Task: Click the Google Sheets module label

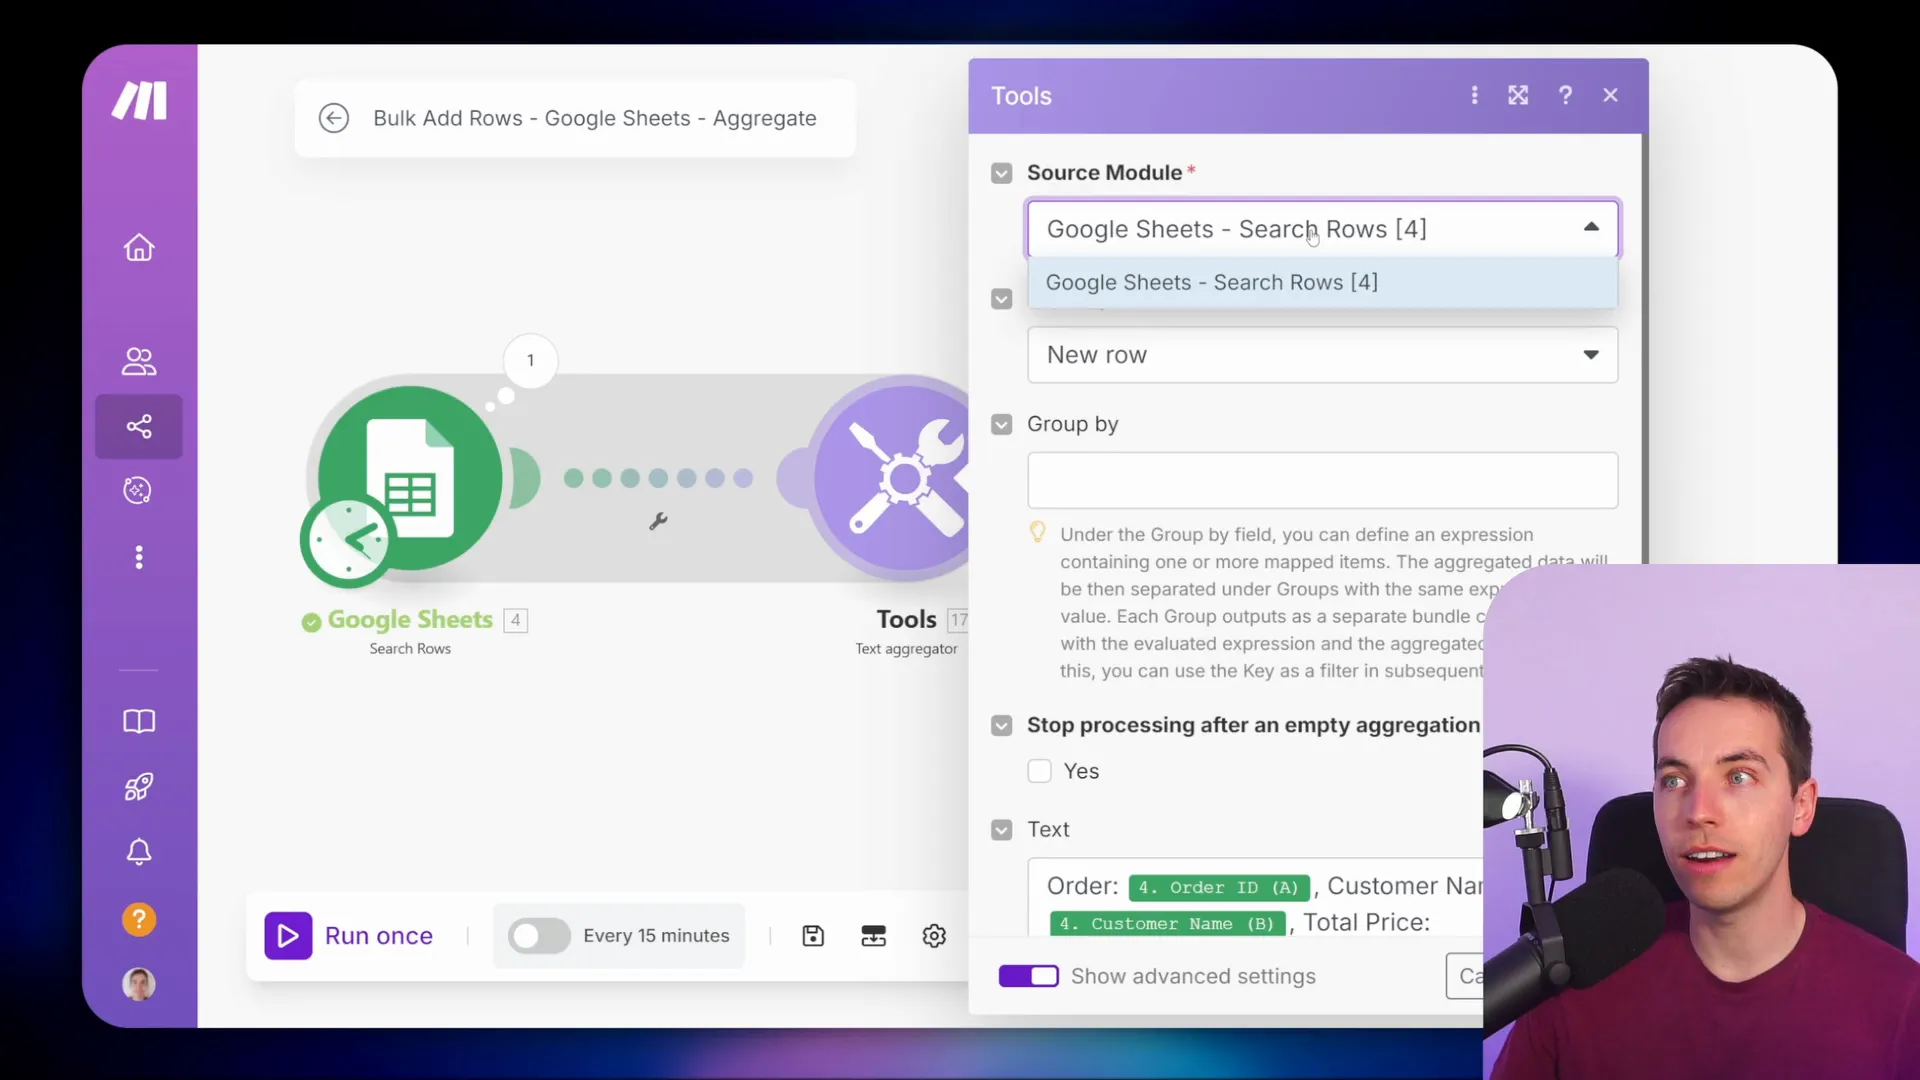Action: click(x=410, y=620)
